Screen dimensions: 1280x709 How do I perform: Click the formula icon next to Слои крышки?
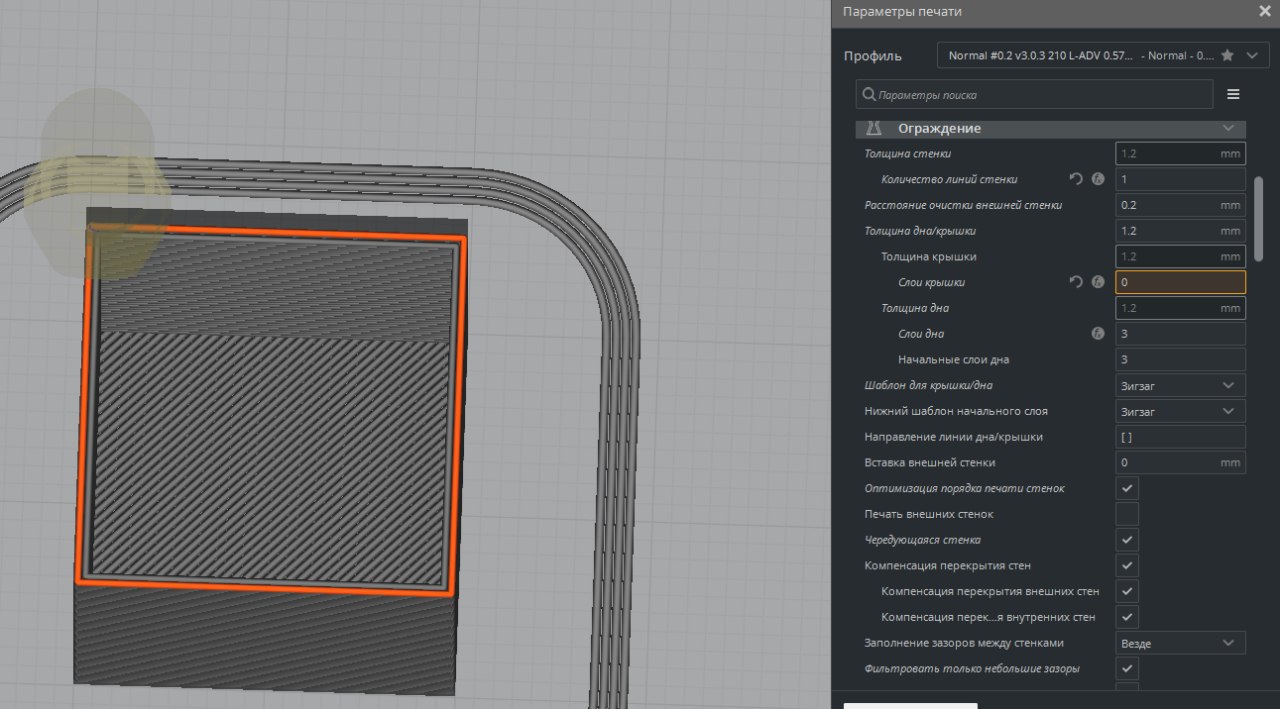tap(1098, 282)
